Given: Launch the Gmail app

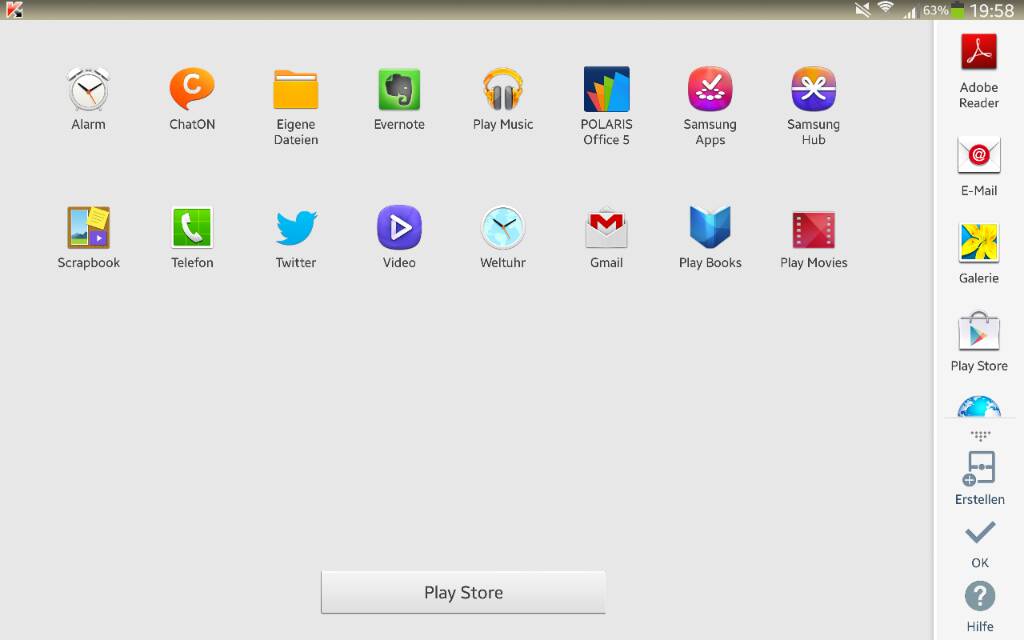Looking at the screenshot, I should [607, 228].
